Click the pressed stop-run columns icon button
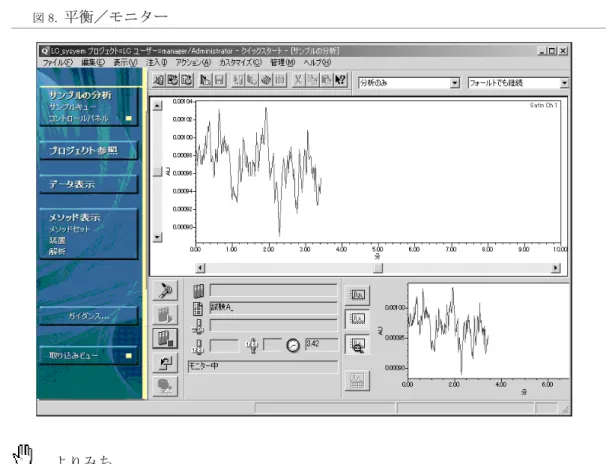Viewport: 609px width, 464px height. pos(165,339)
